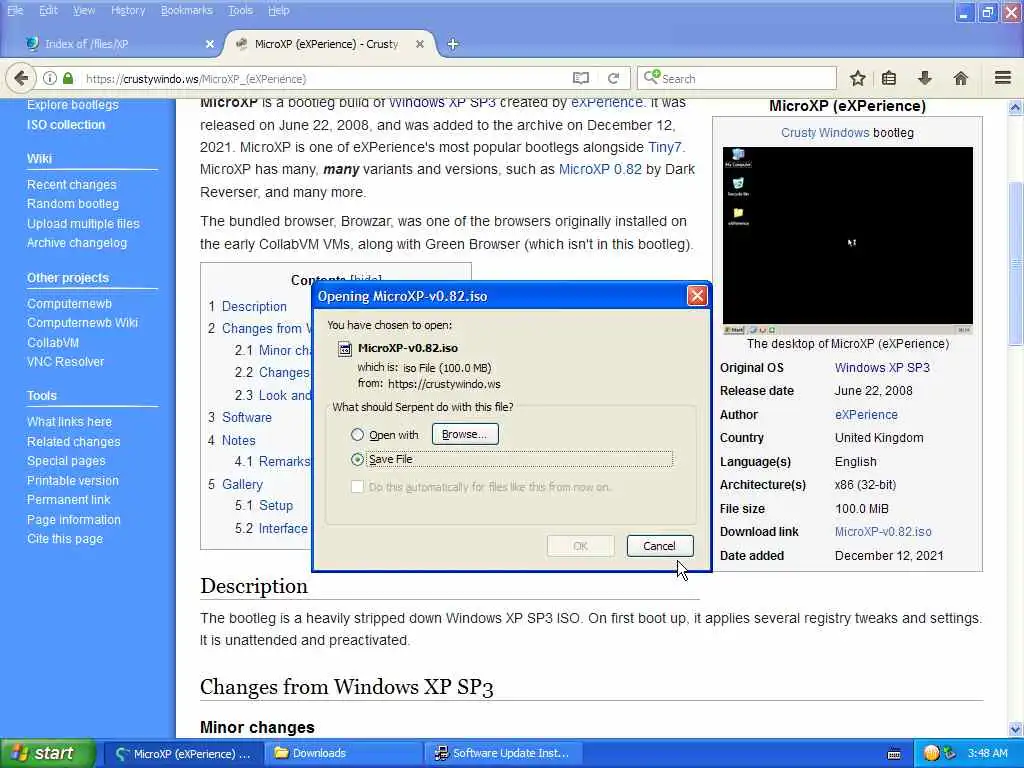Switch to Downloads folder in taskbar
The width and height of the screenshot is (1024, 768).
(344, 753)
